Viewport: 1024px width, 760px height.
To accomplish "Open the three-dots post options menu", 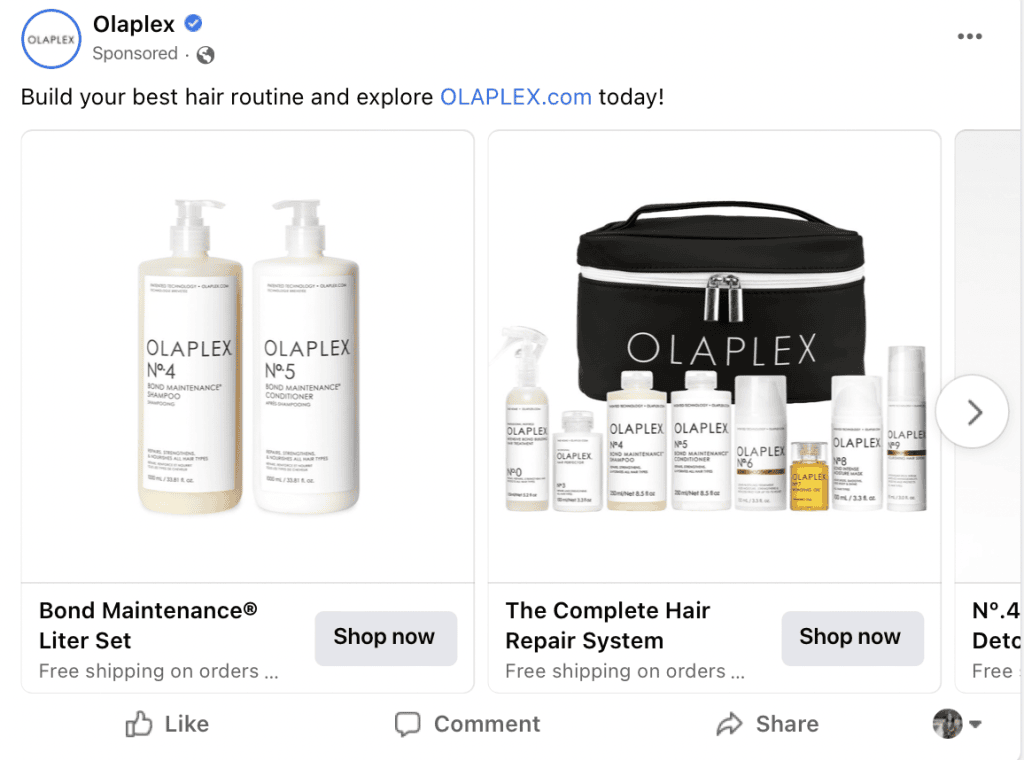I will click(x=969, y=37).
